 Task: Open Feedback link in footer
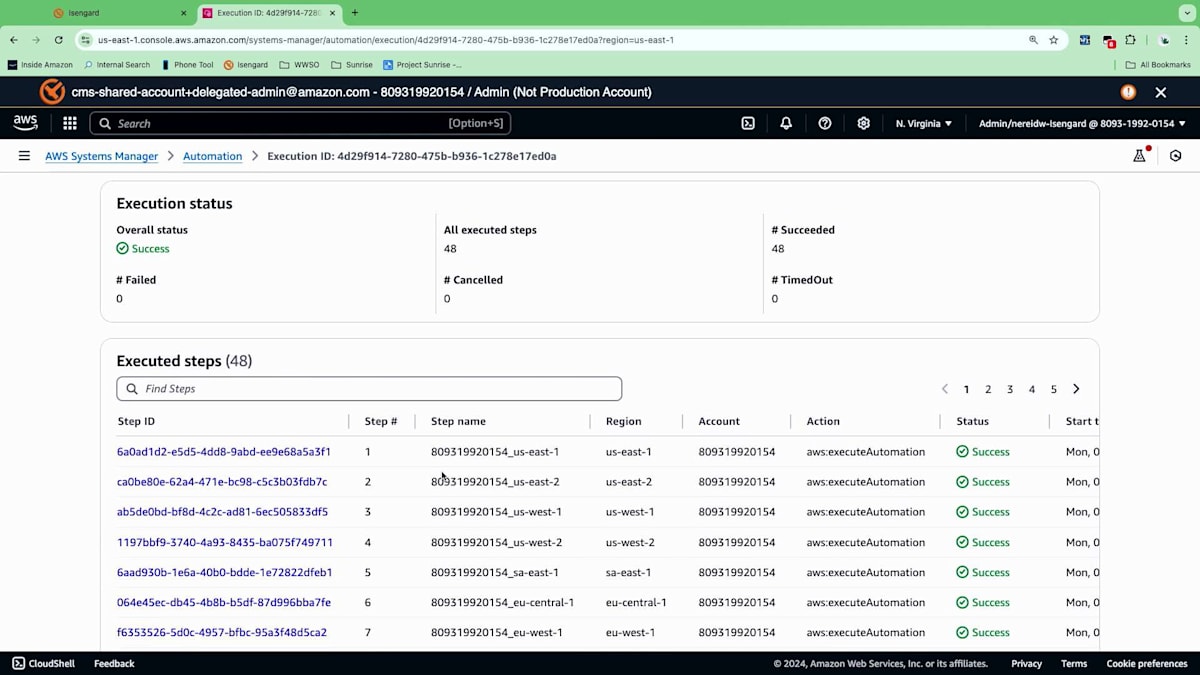[114, 663]
